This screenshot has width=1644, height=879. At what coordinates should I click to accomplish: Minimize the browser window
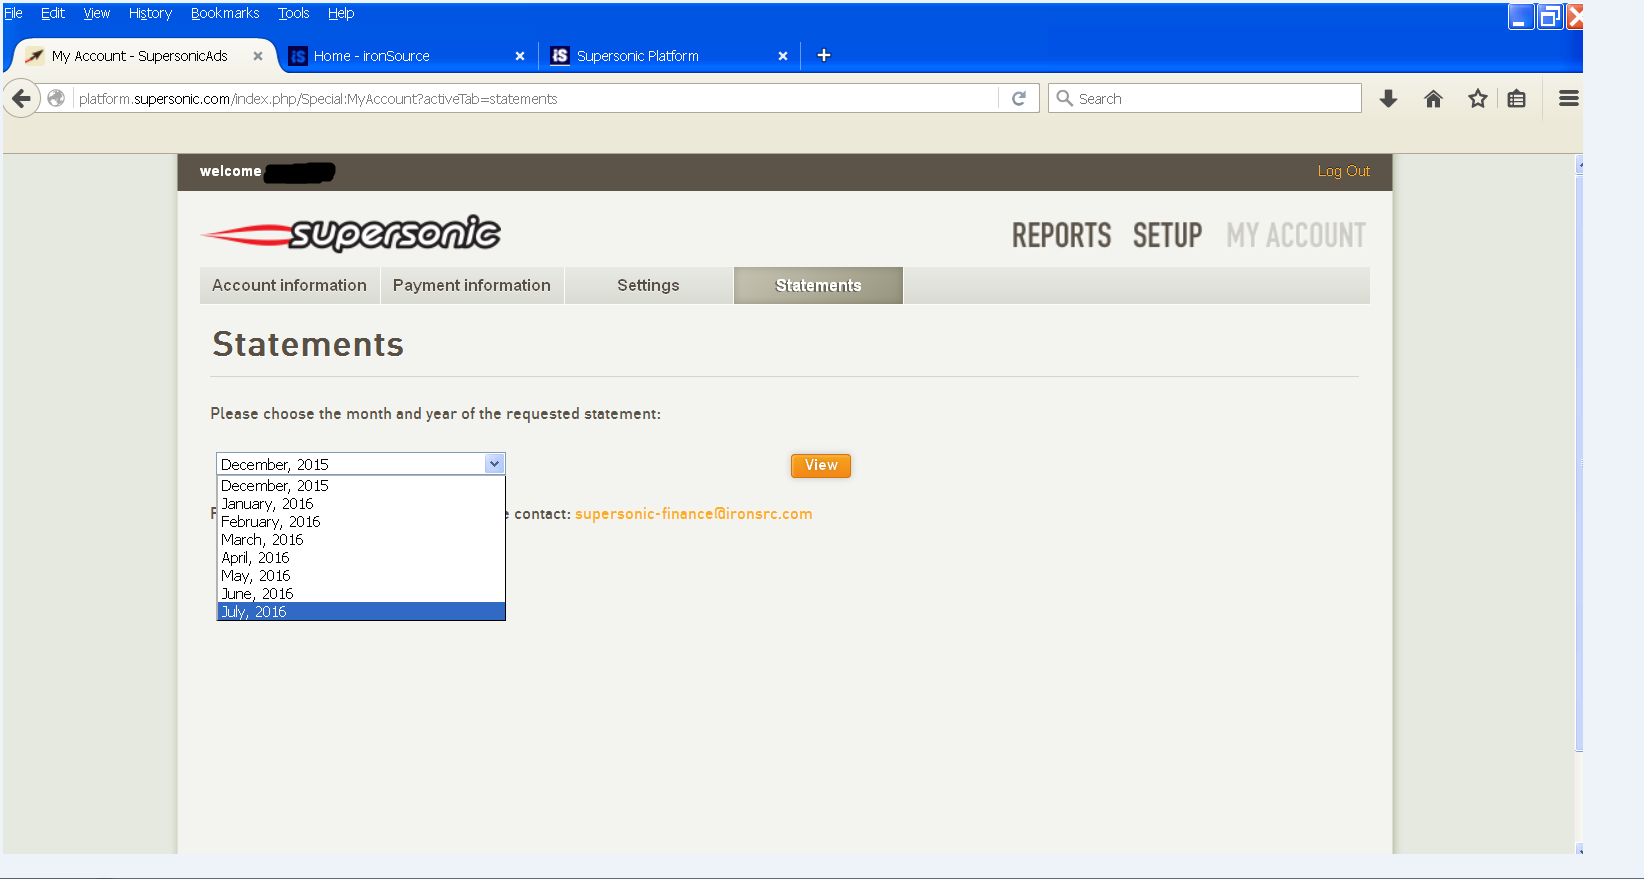click(1521, 17)
